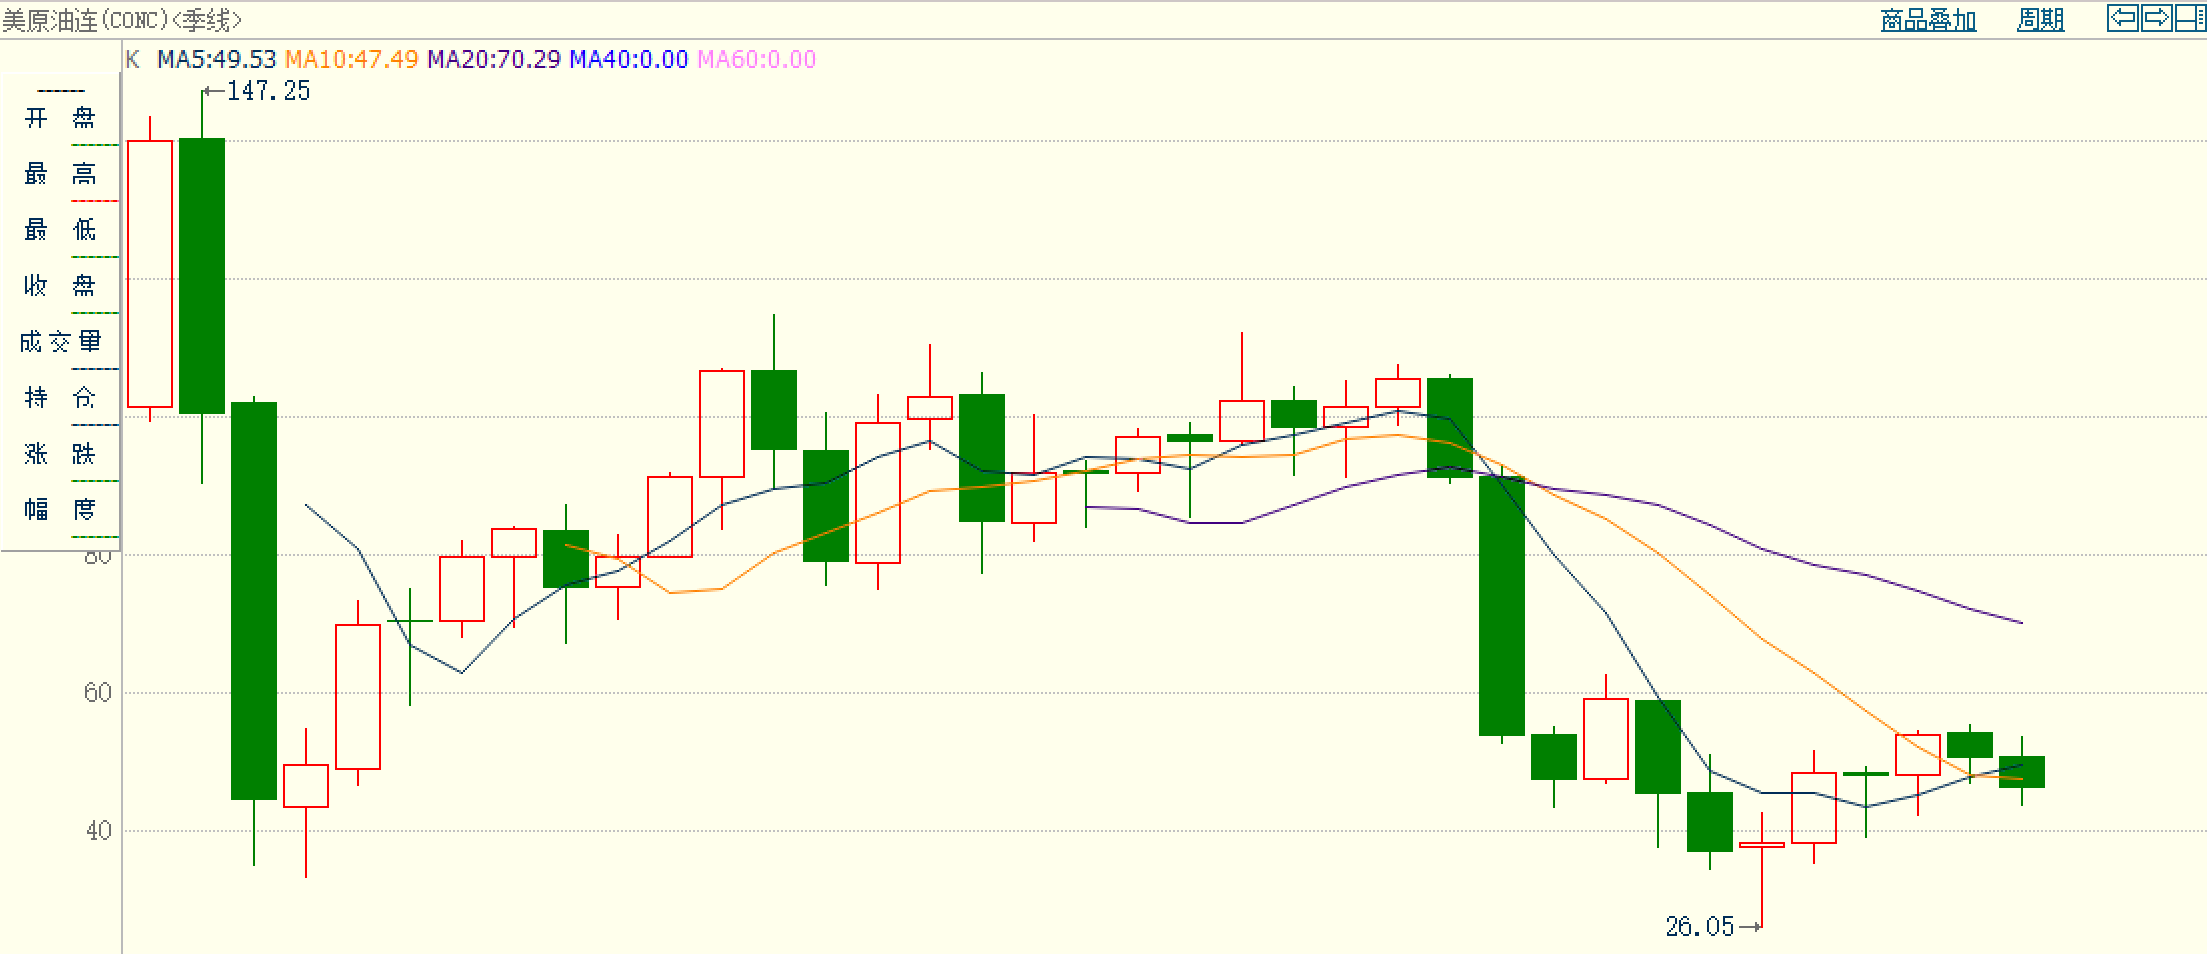Click the 26.05 low price marker
The height and width of the screenshot is (954, 2207).
click(1699, 927)
